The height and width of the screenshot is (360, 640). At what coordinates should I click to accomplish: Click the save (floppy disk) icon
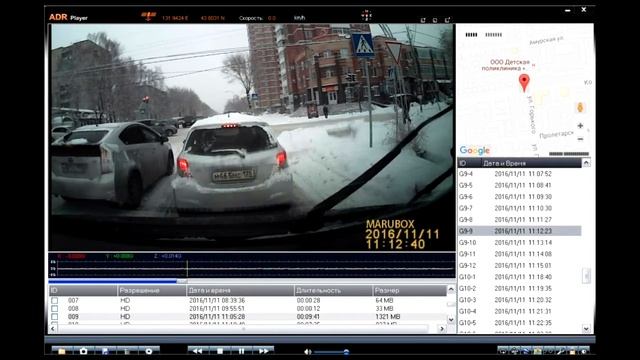[105, 351]
